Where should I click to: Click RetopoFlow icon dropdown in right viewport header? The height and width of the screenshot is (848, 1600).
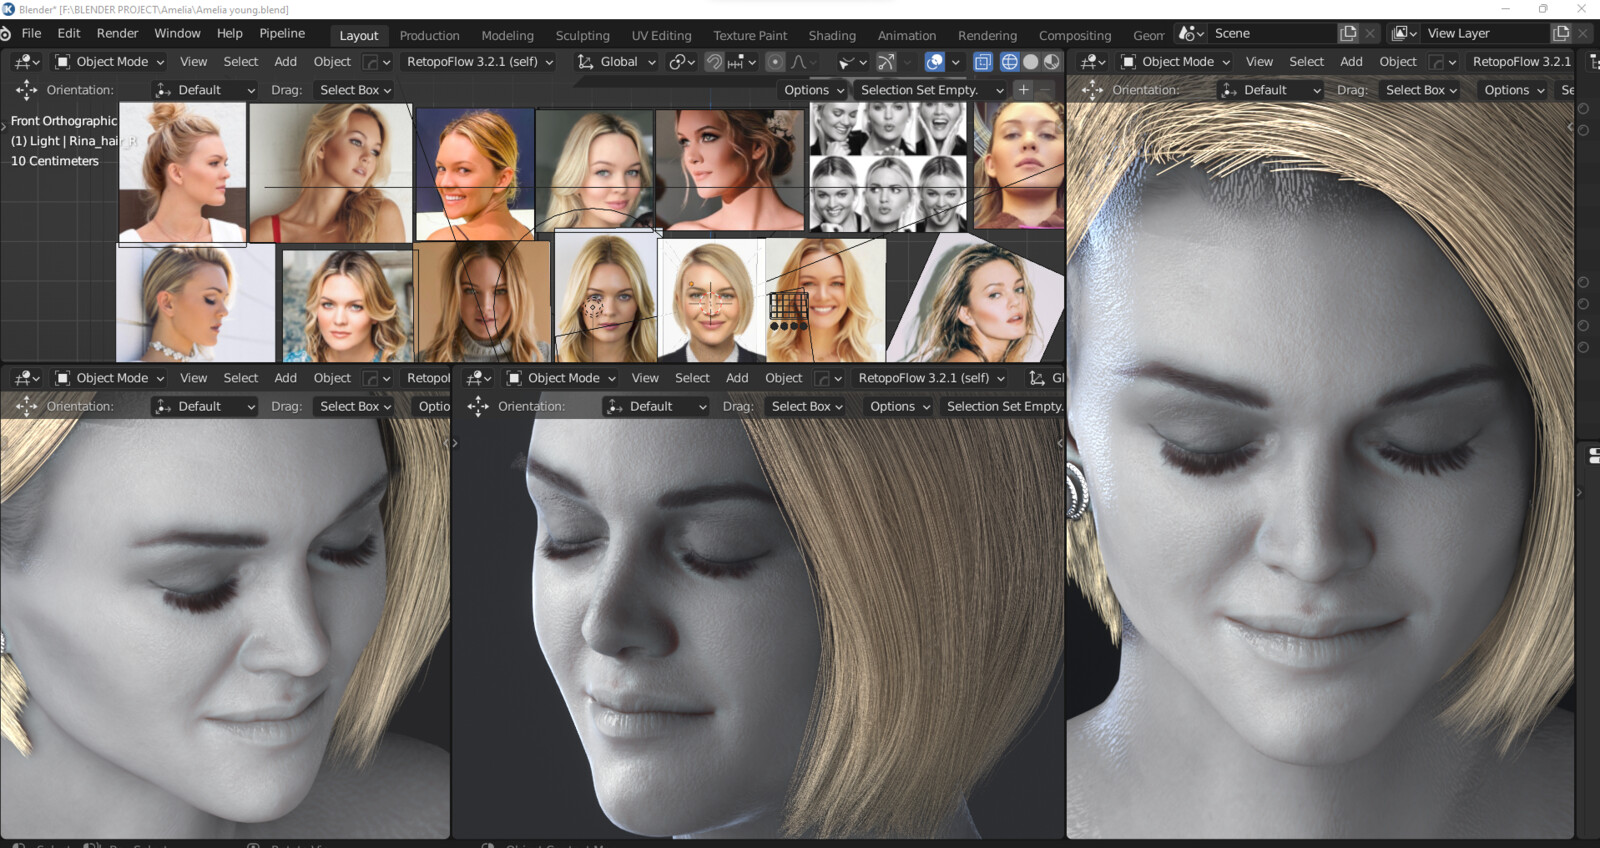click(1442, 61)
